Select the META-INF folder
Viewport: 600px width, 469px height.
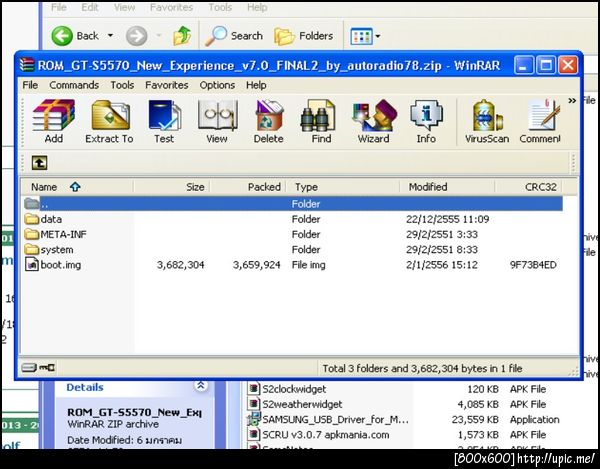point(55,234)
